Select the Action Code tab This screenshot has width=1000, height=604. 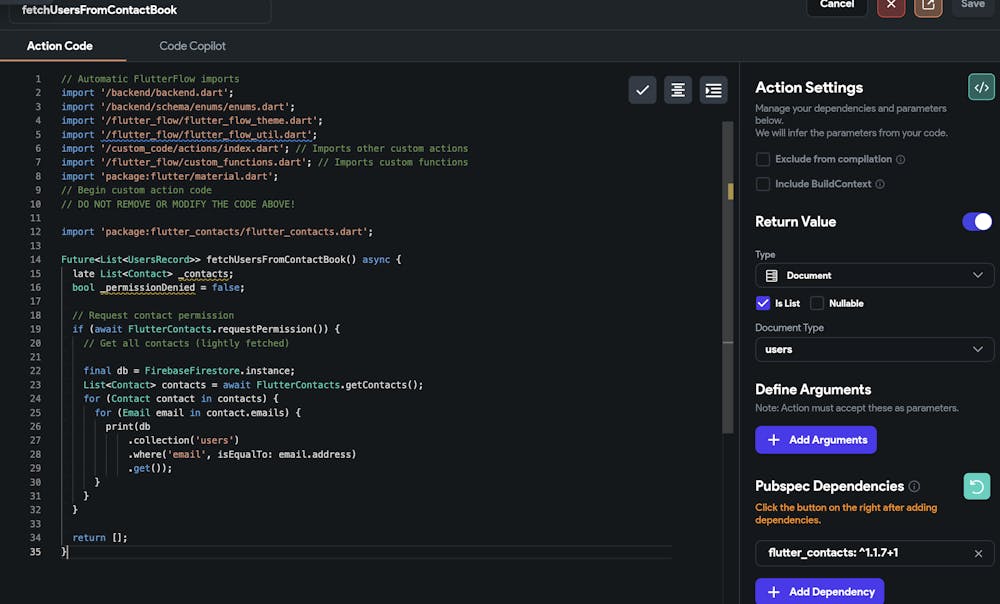[x=60, y=46]
